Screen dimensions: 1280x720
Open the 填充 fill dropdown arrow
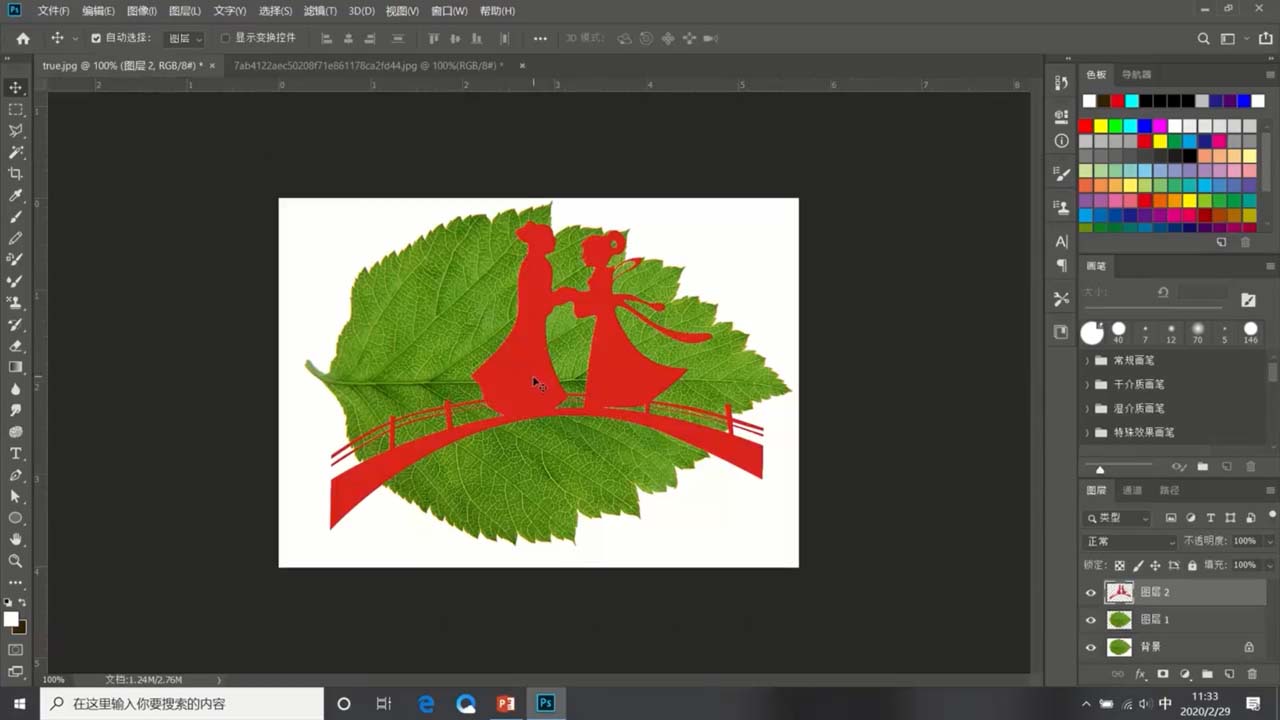tap(1270, 565)
